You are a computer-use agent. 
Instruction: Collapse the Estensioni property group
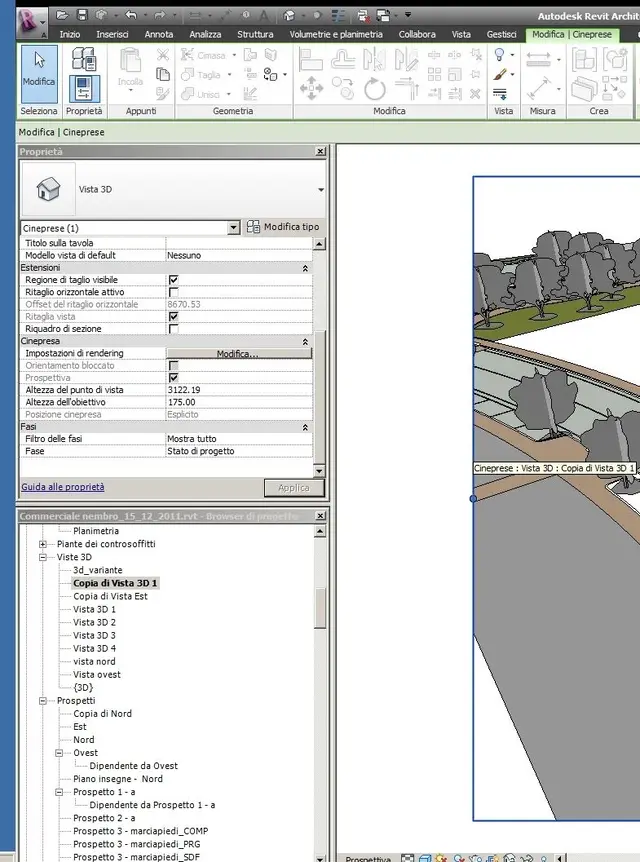[x=305, y=268]
